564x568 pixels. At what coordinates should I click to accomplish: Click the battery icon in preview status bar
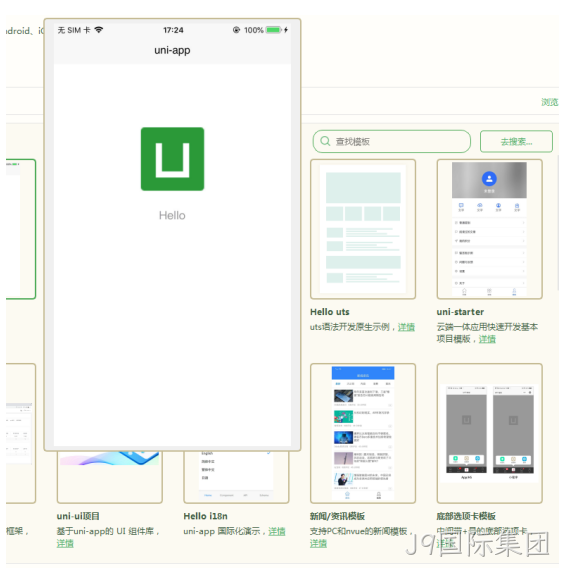pos(274,30)
